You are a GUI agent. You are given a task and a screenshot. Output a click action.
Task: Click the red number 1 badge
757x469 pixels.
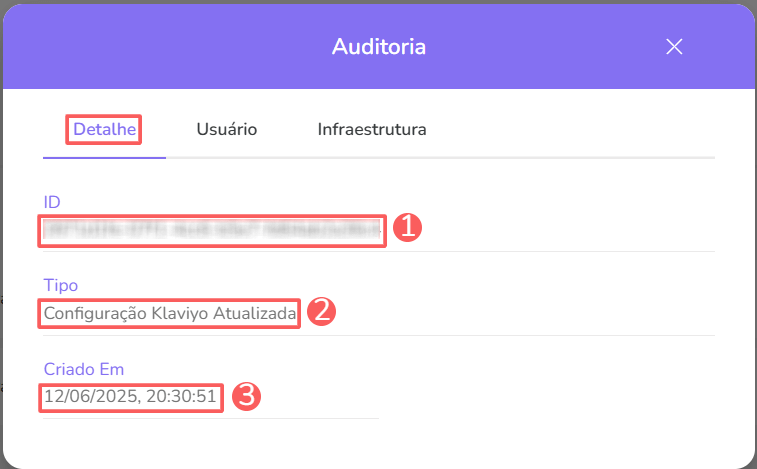[x=407, y=228]
